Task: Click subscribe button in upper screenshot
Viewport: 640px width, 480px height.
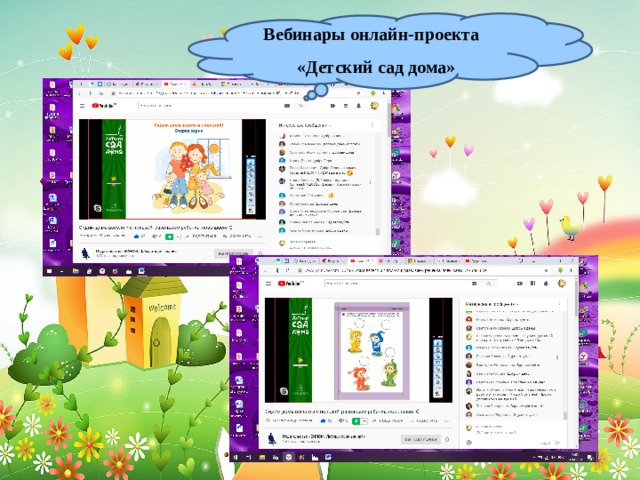Action: pos(233,253)
